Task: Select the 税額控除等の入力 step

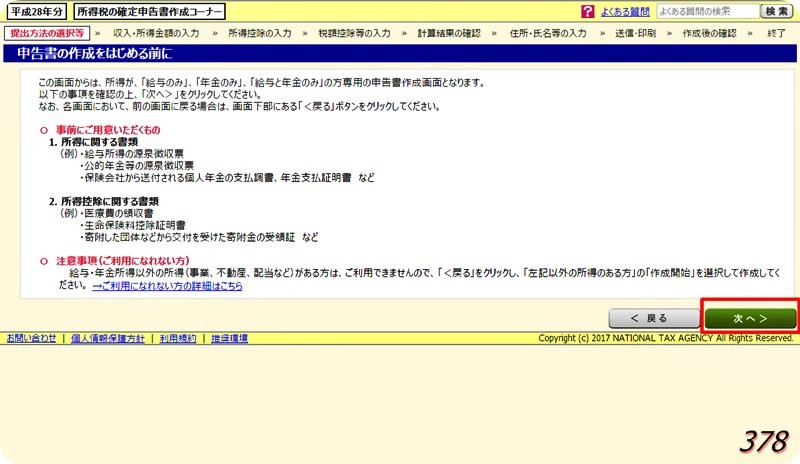Action: coord(354,33)
